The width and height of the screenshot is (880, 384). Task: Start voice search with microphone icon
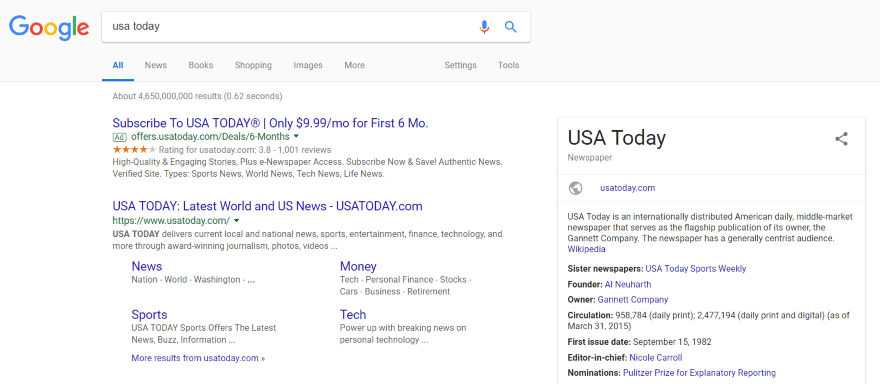click(x=484, y=26)
